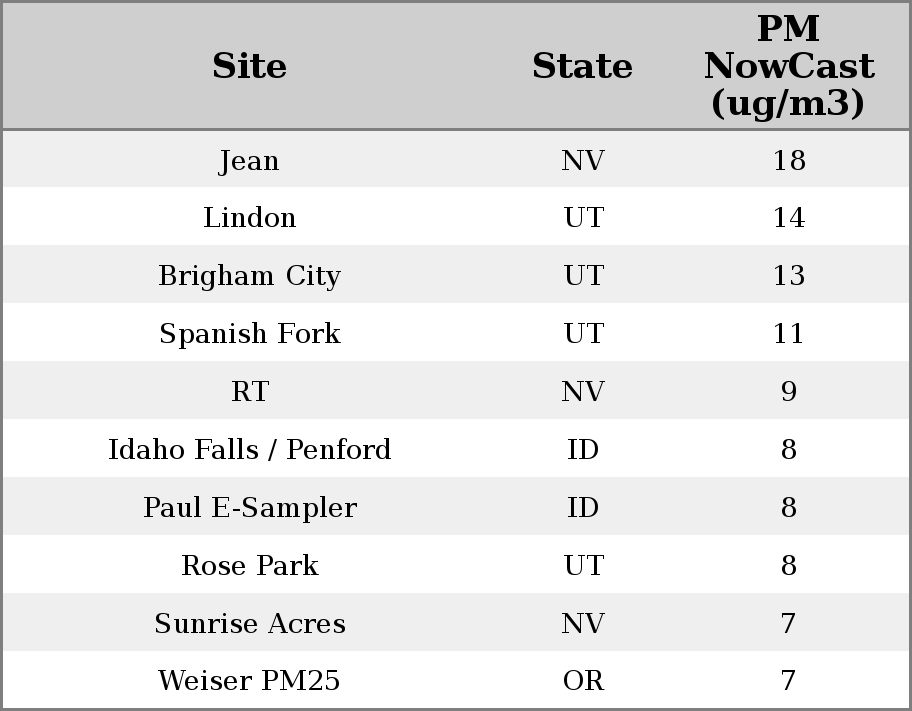Select Idaho Falls / Penford site
The image size is (912, 711).
point(249,450)
